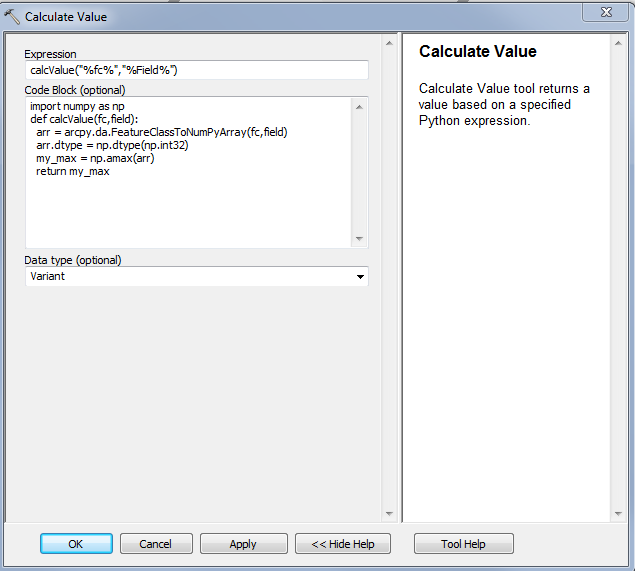Image resolution: width=635 pixels, height=571 pixels.
Task: Click the help panel's scroll down arrow
Action: click(x=618, y=513)
